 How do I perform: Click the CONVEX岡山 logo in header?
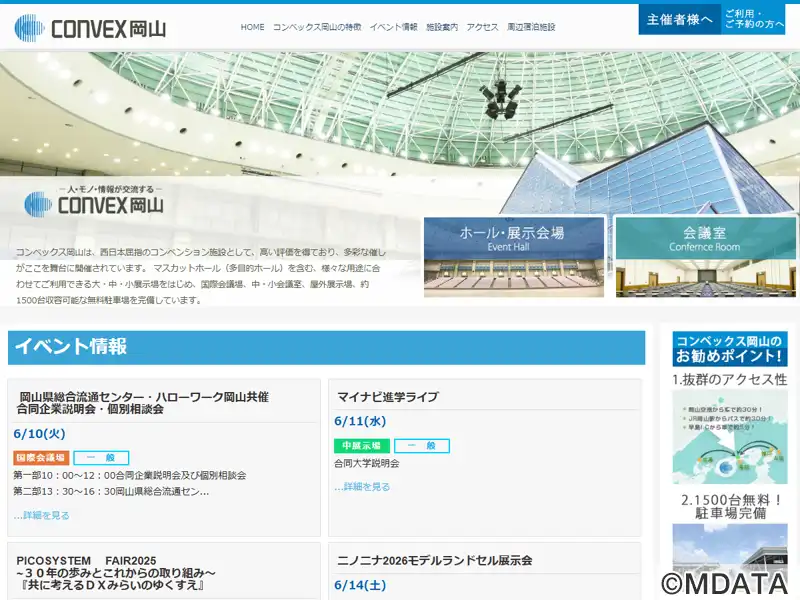[90, 28]
